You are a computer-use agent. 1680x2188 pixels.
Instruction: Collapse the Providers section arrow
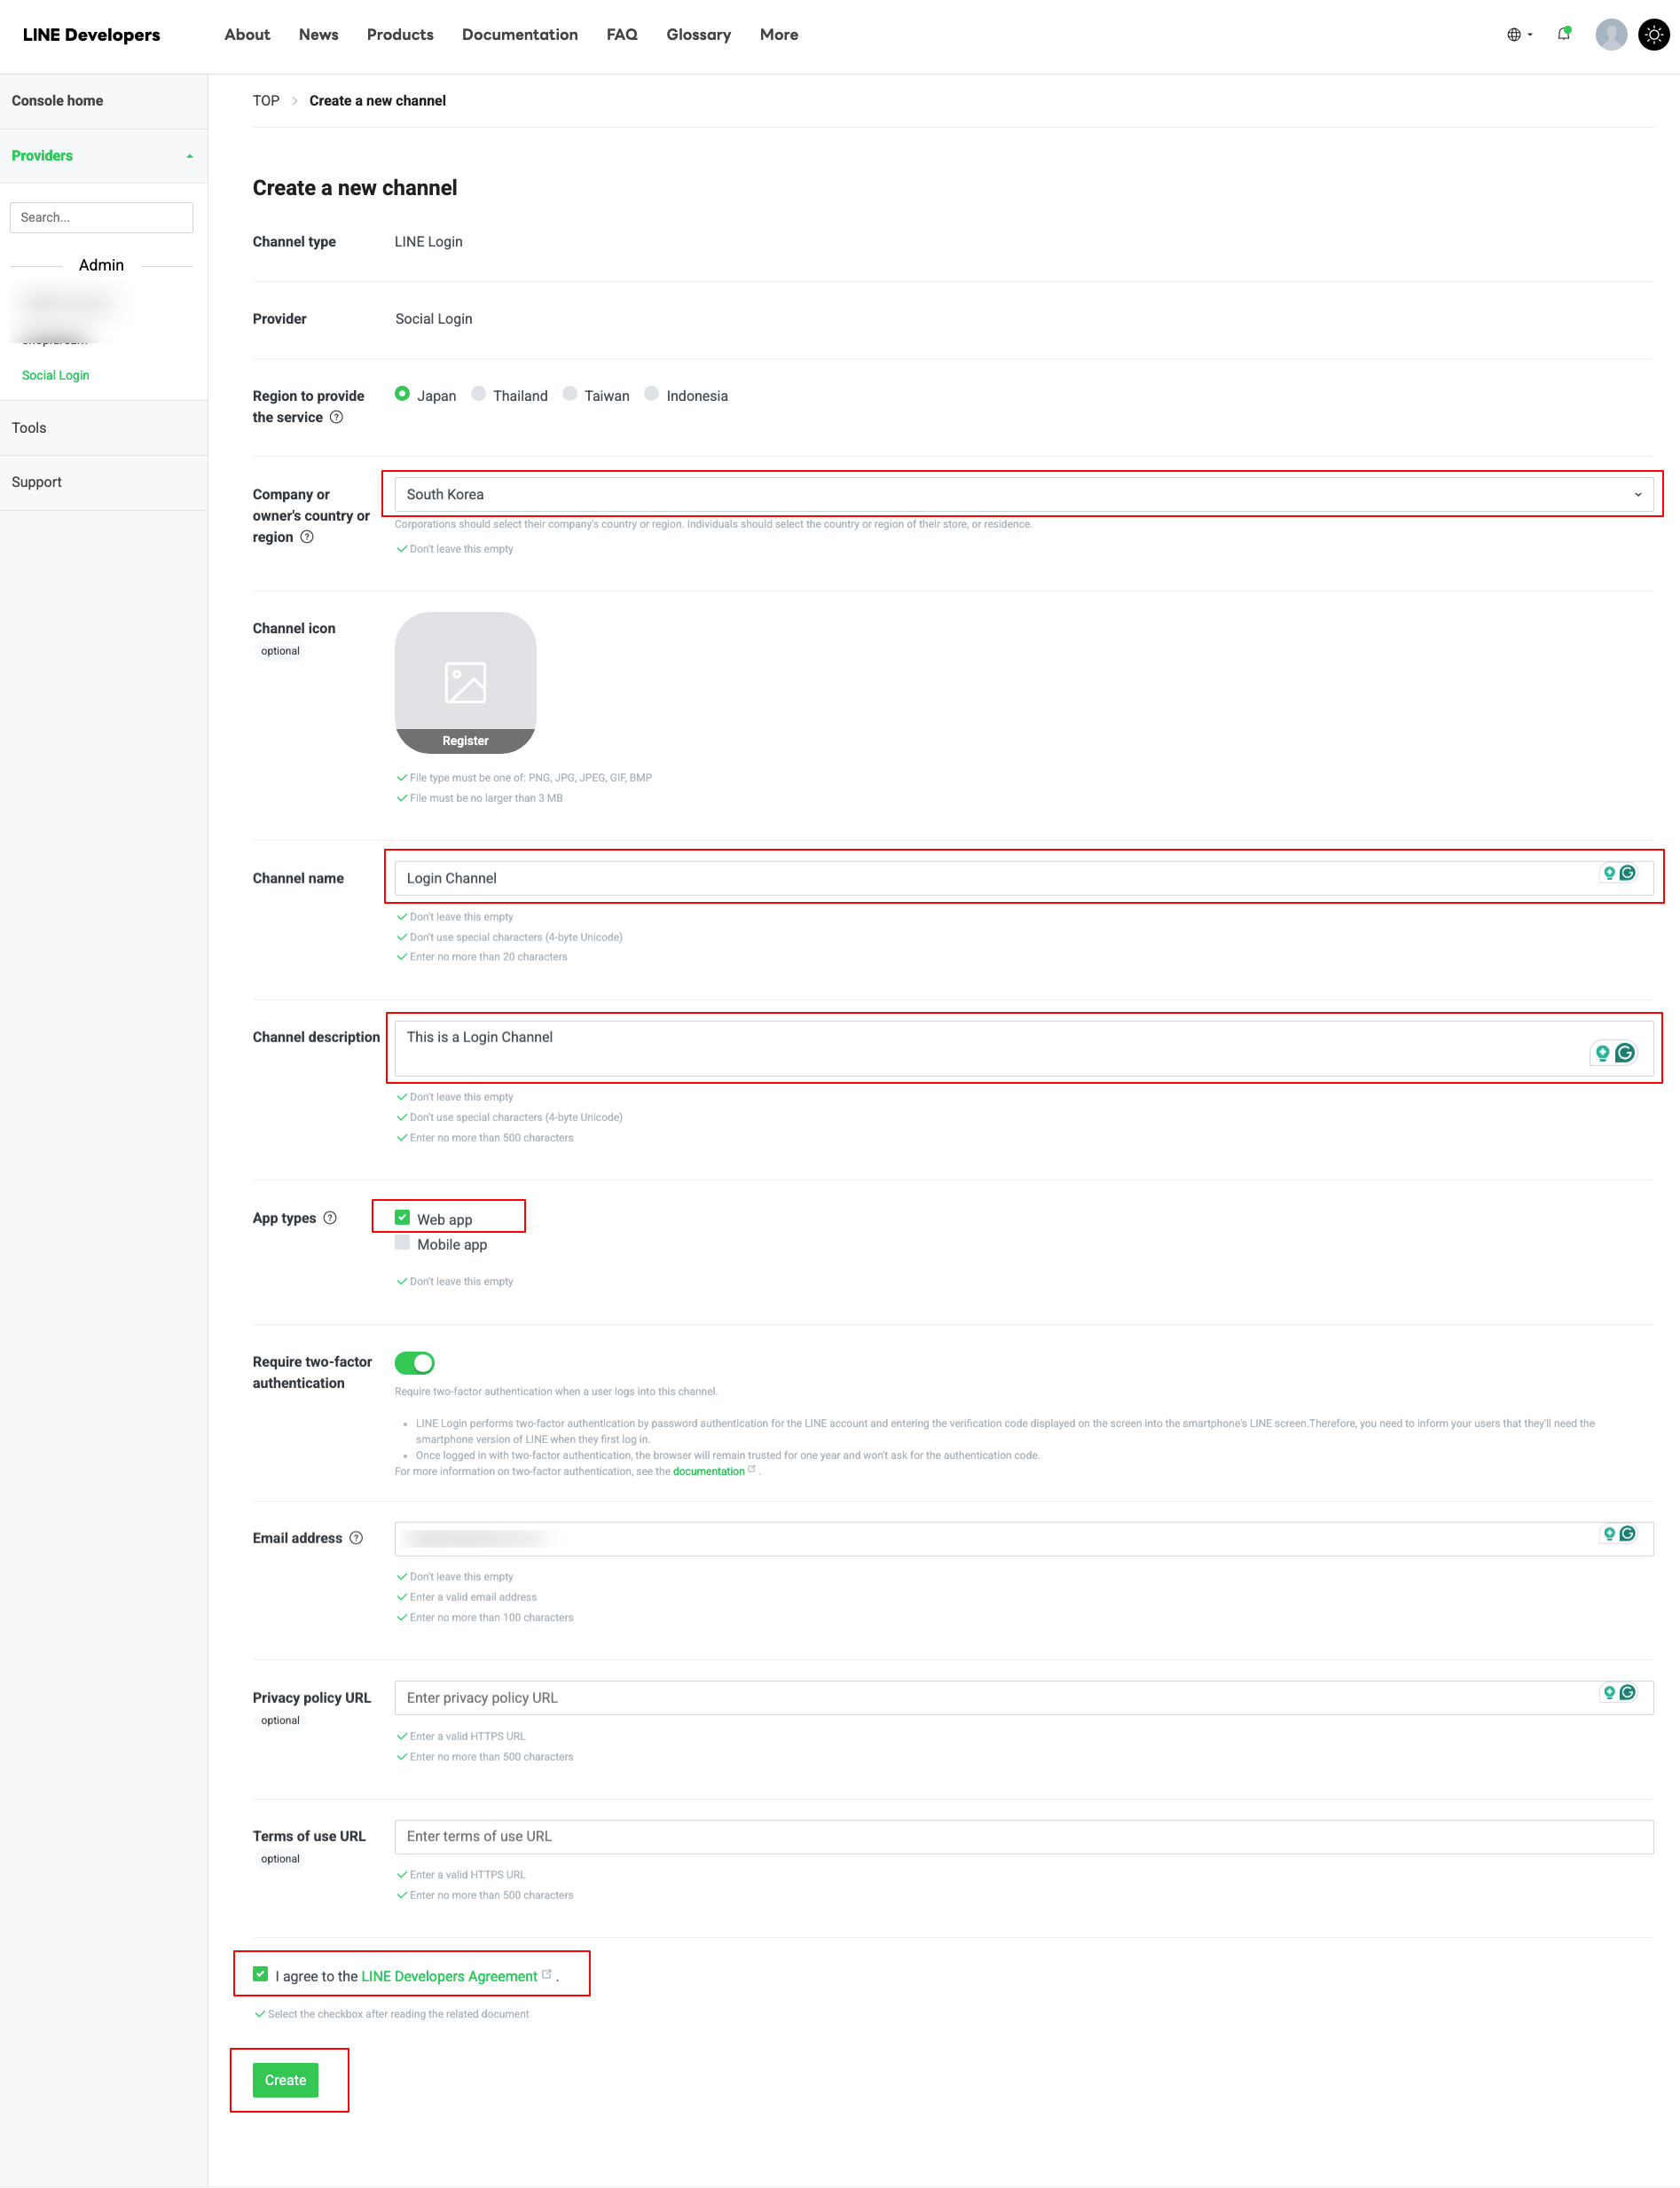pyautogui.click(x=189, y=157)
